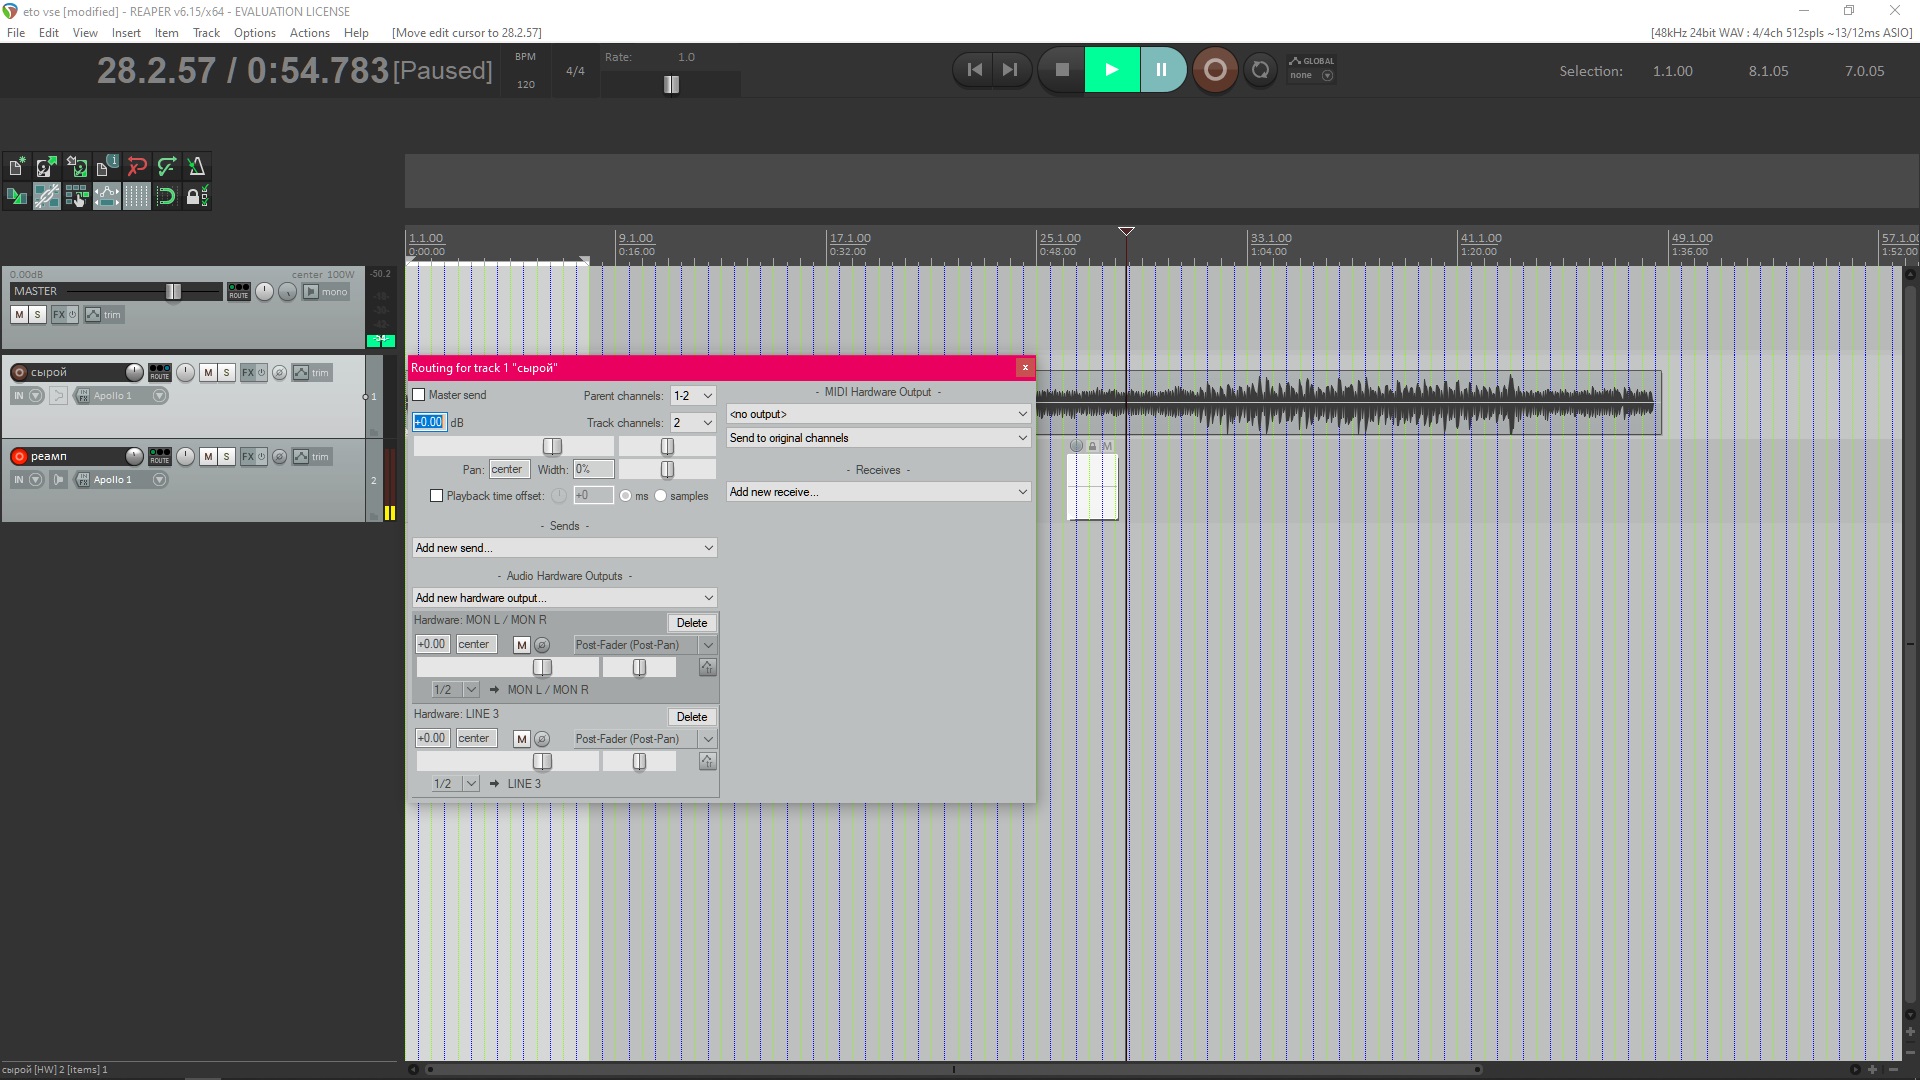Open the Actions menu
This screenshot has height=1080, width=1920.
click(x=309, y=33)
